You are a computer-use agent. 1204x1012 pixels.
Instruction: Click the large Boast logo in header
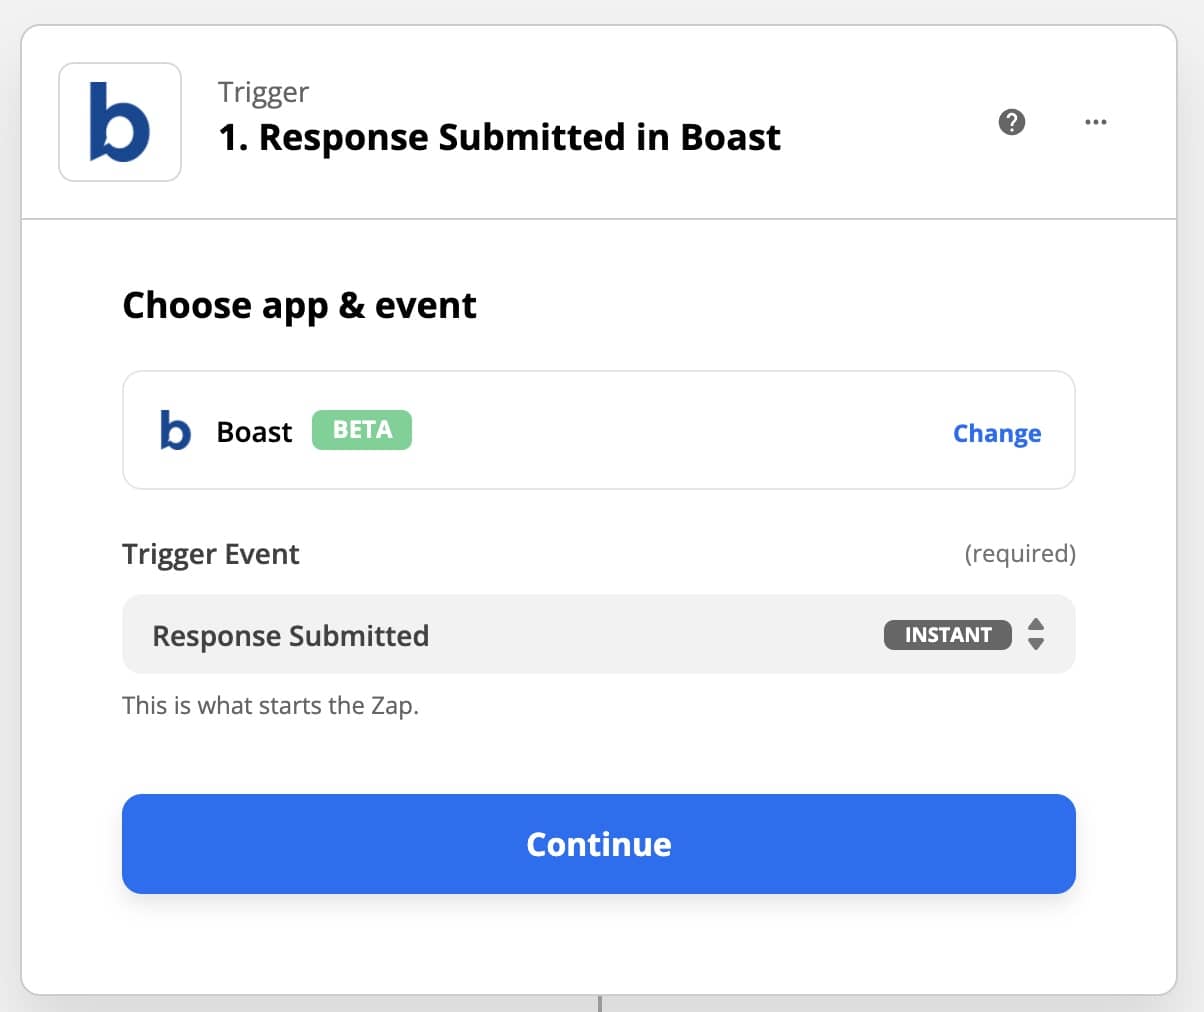120,122
